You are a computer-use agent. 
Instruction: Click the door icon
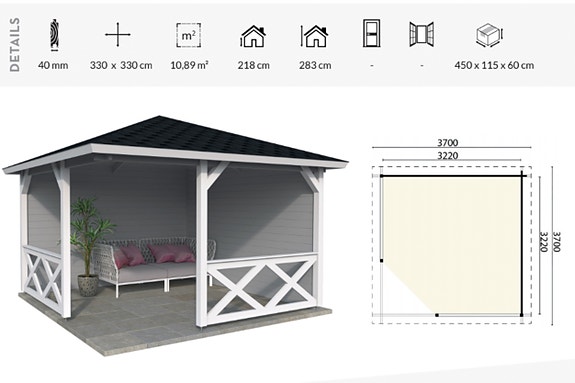372,33
